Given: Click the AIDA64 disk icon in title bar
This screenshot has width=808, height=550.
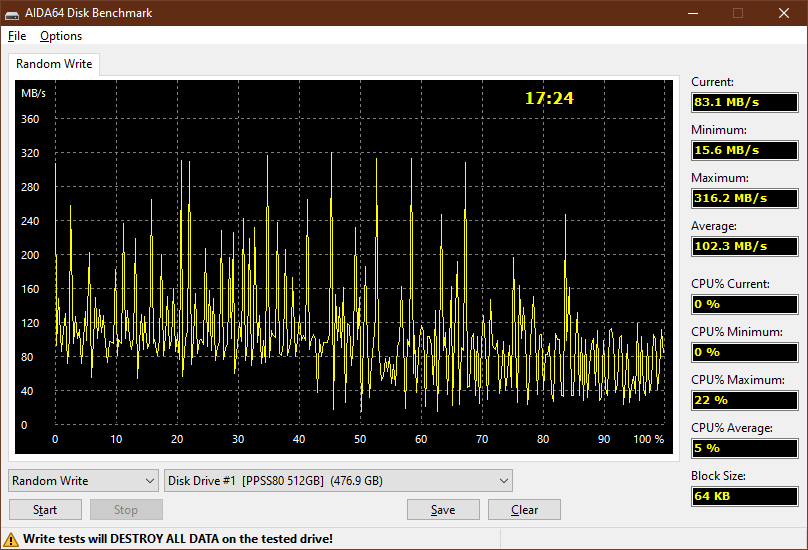Looking at the screenshot, I should tap(12, 14).
